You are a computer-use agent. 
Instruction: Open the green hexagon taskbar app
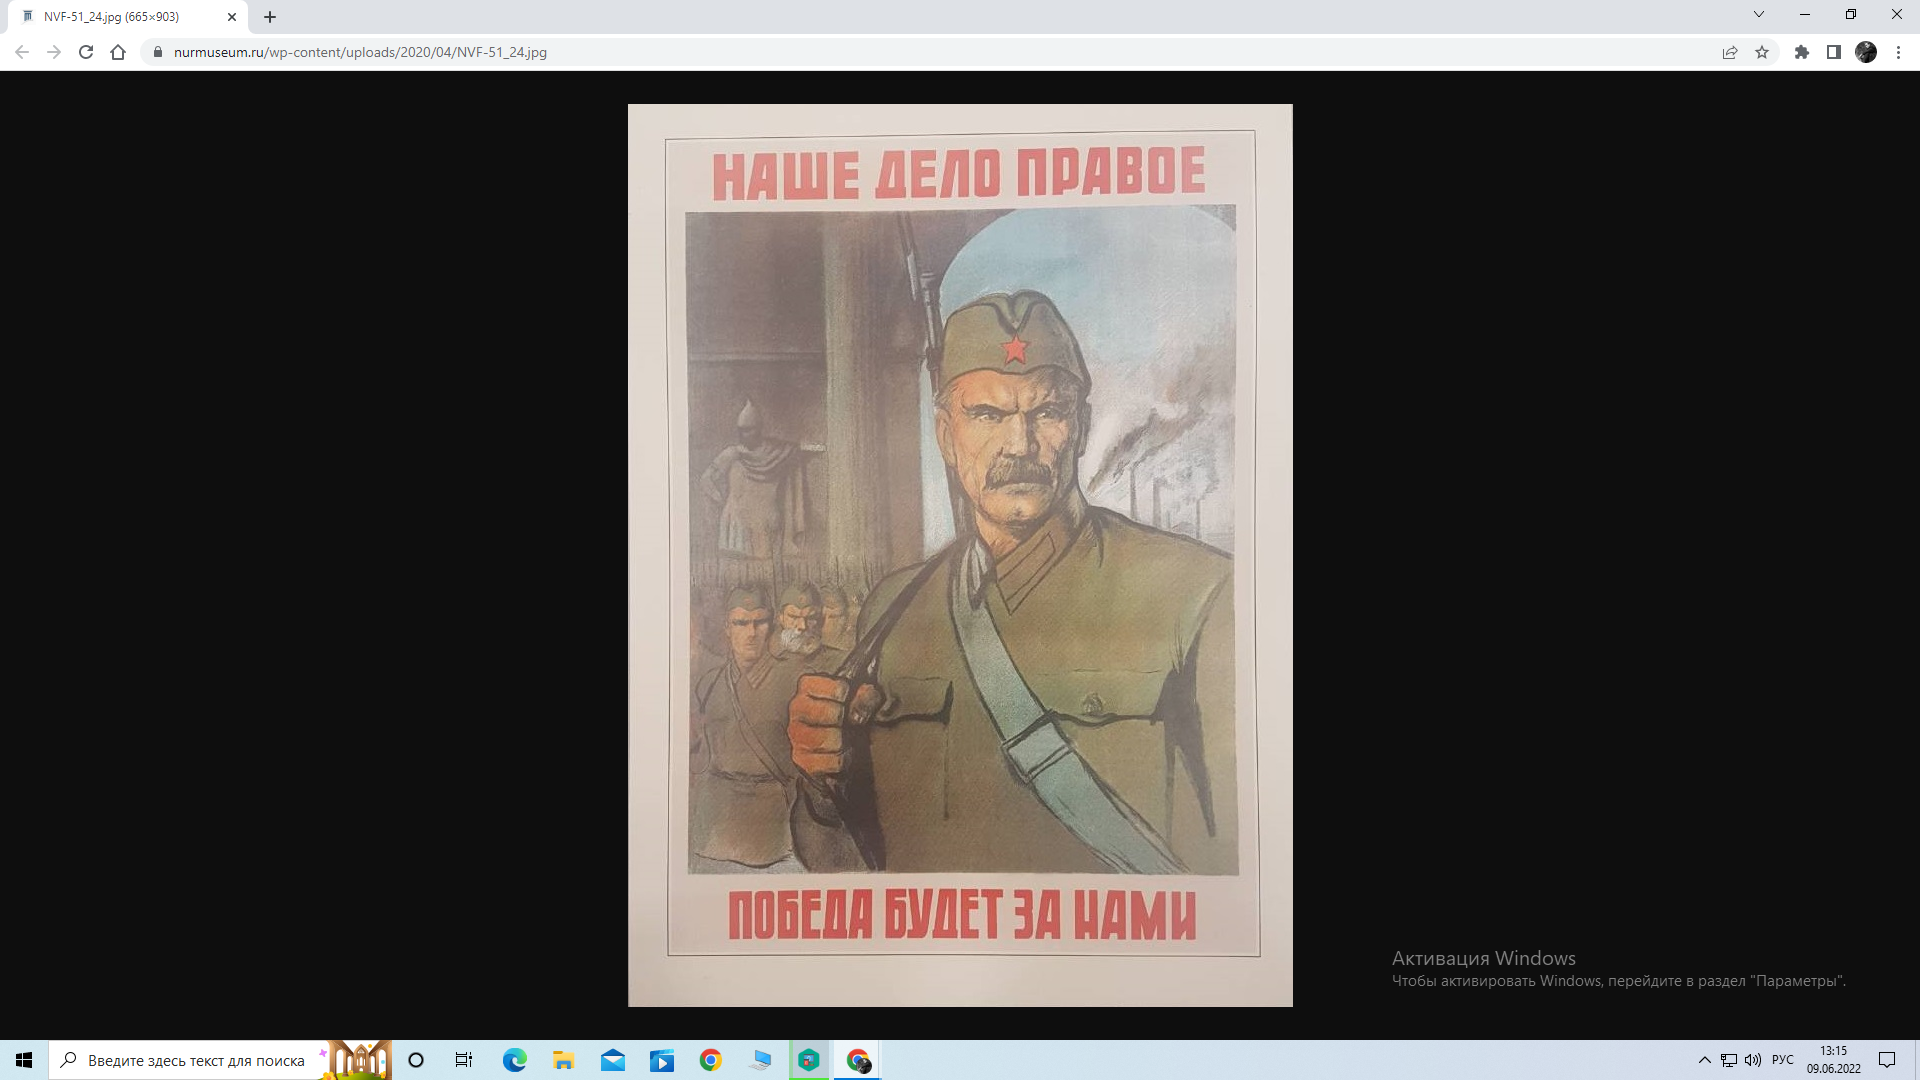pos(809,1060)
